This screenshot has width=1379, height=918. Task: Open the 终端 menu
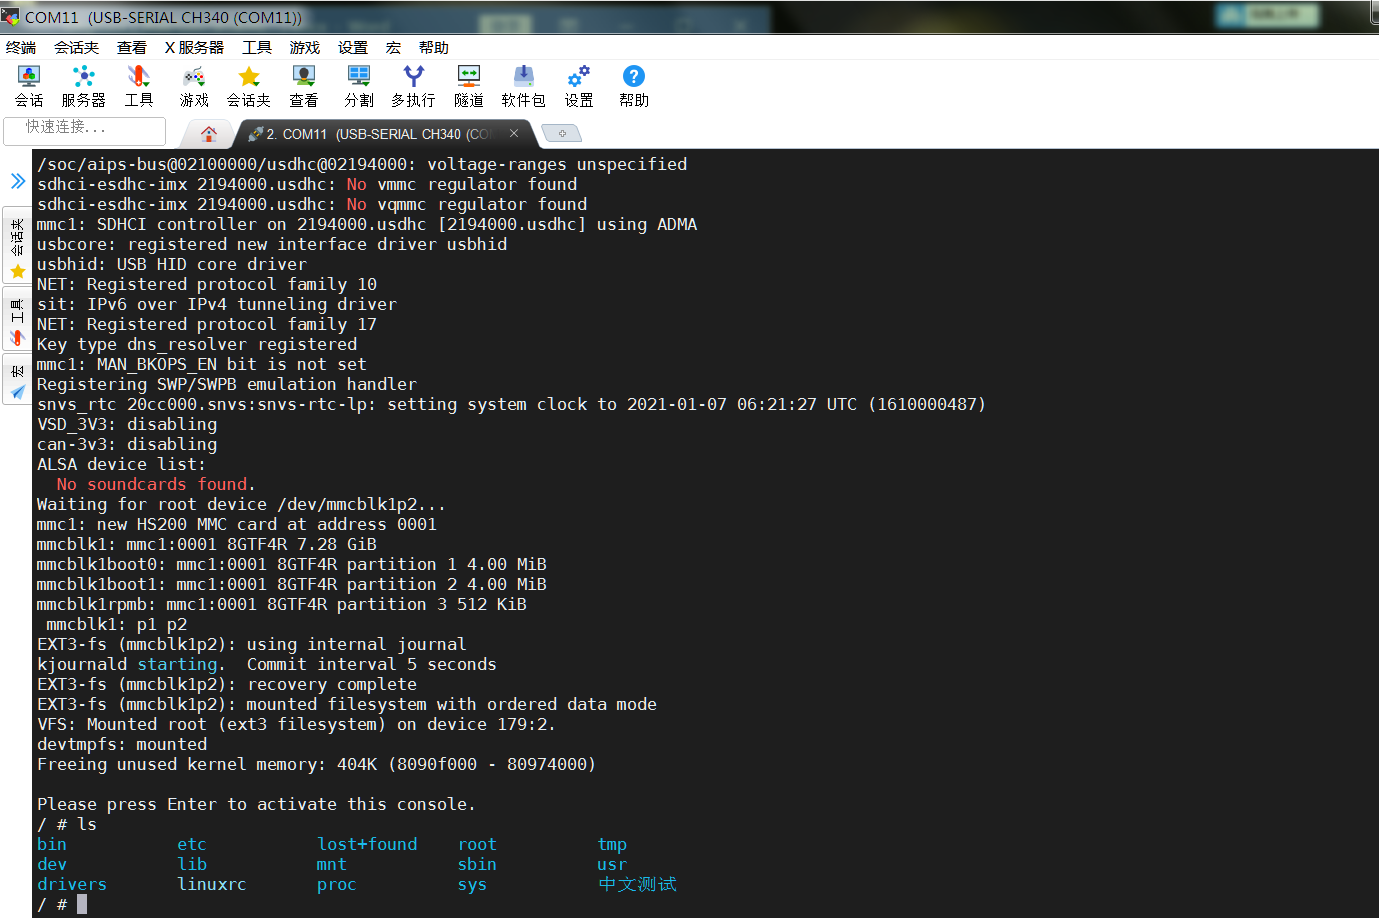coord(21,46)
